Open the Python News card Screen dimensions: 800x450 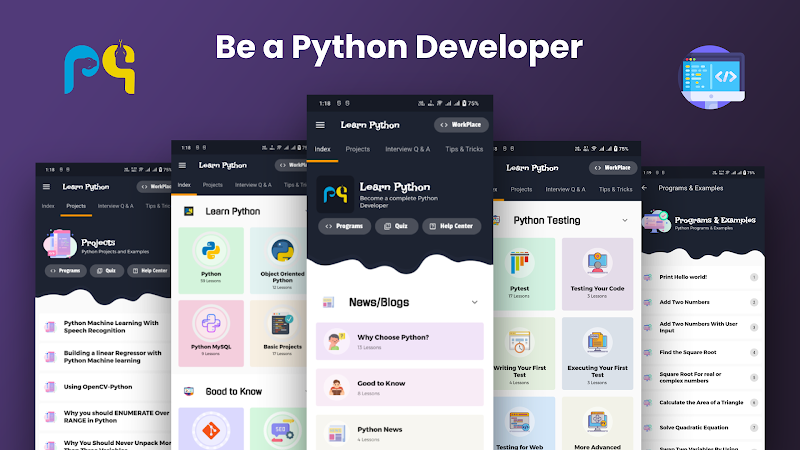(x=399, y=433)
